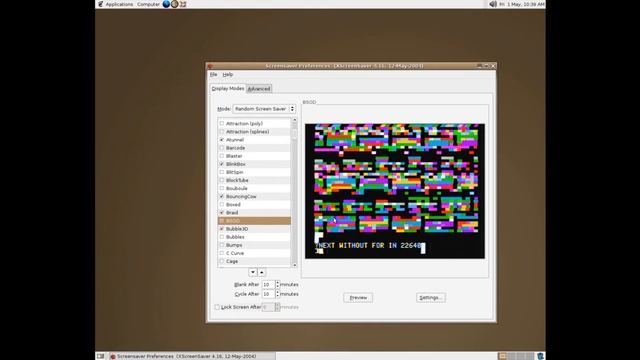Click the move-down arrow button below list

(253, 272)
